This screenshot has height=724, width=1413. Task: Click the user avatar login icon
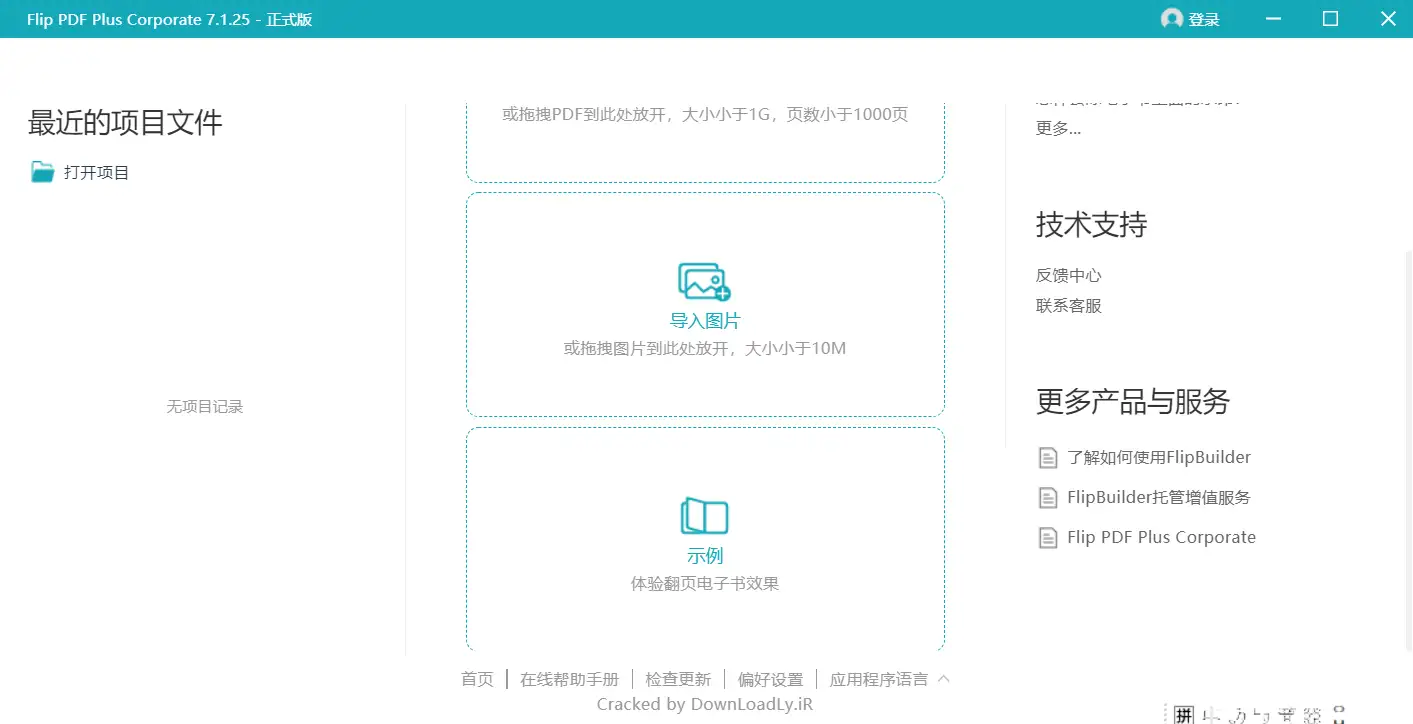point(1171,19)
